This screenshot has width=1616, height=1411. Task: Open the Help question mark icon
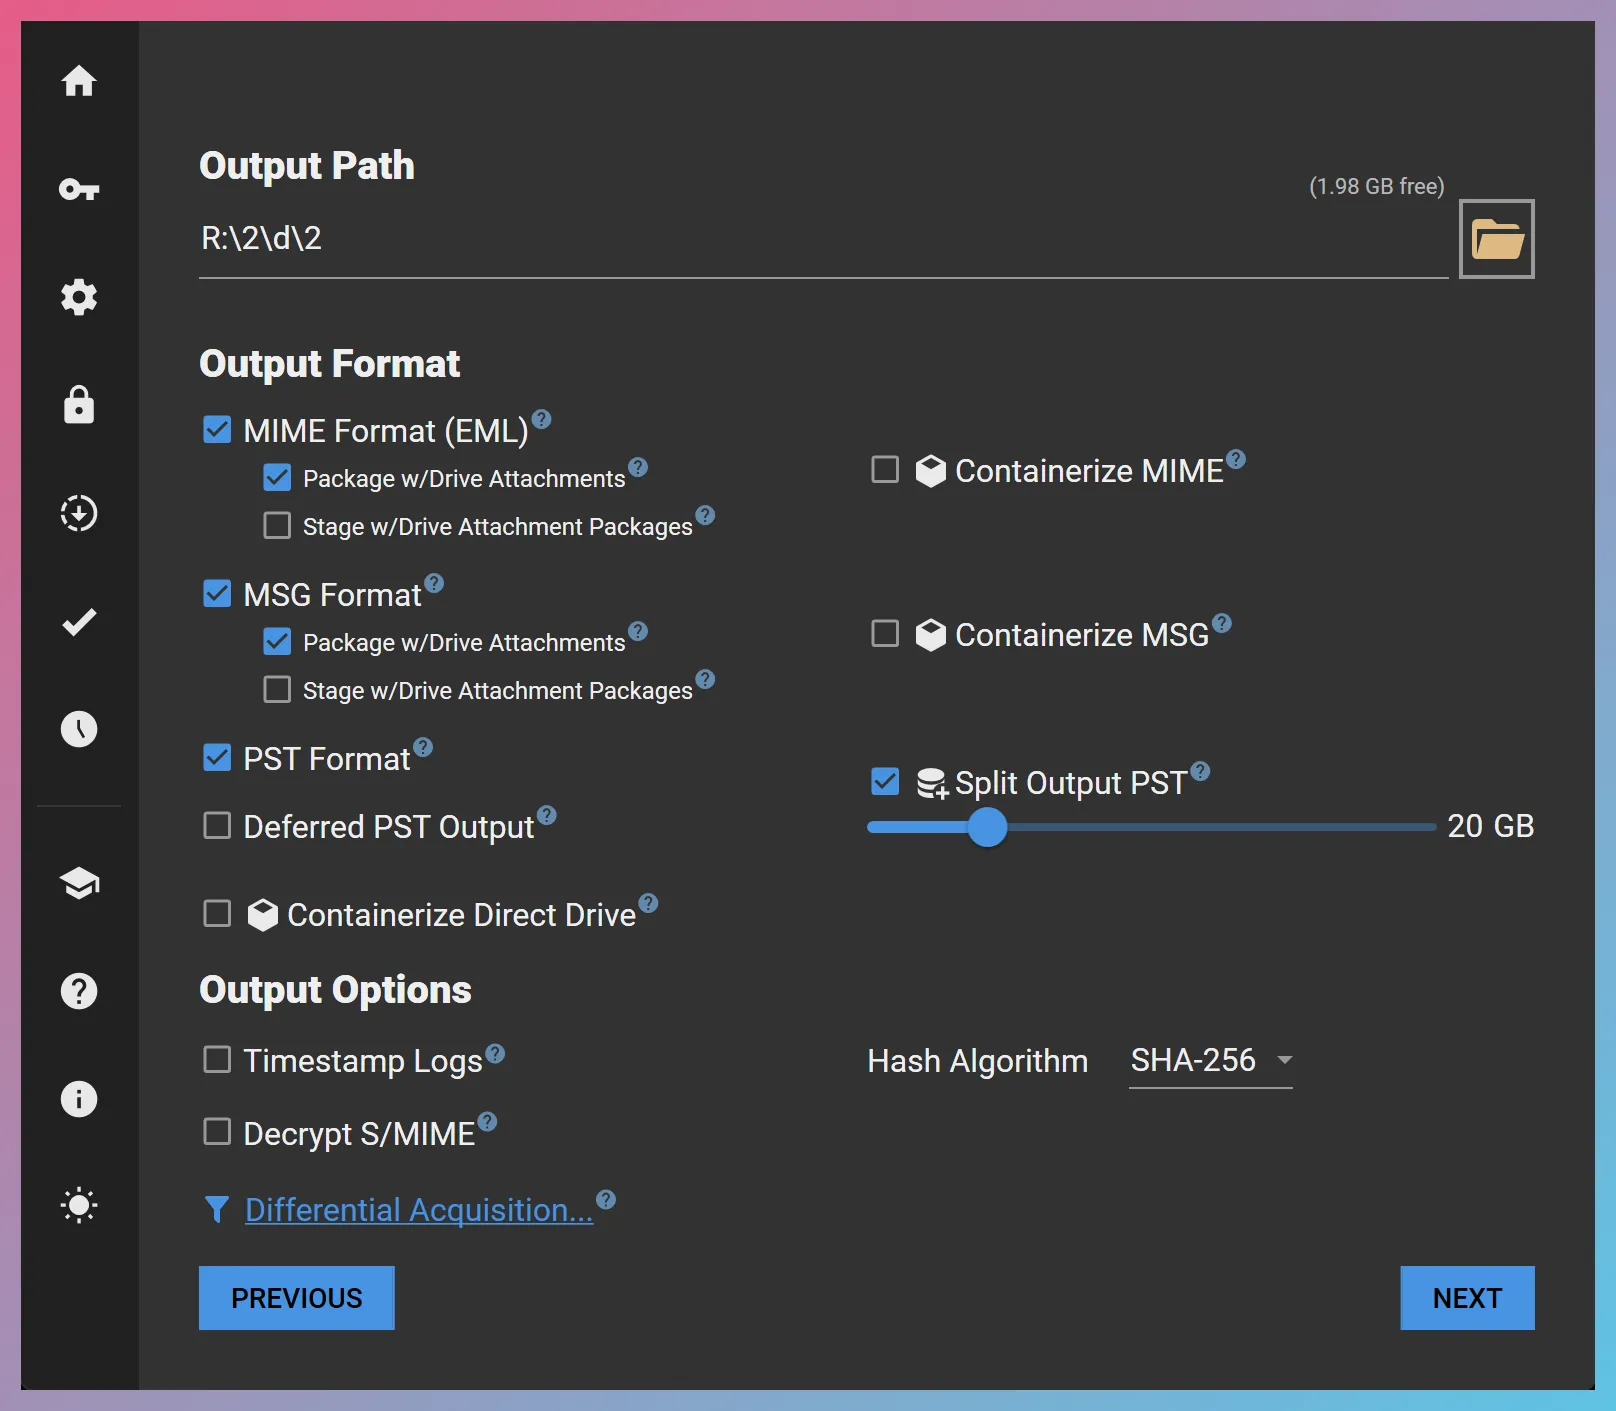pos(79,991)
